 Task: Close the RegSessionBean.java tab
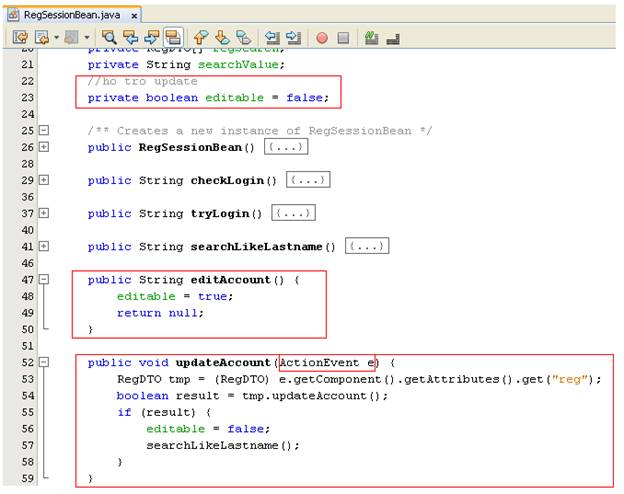pos(134,16)
